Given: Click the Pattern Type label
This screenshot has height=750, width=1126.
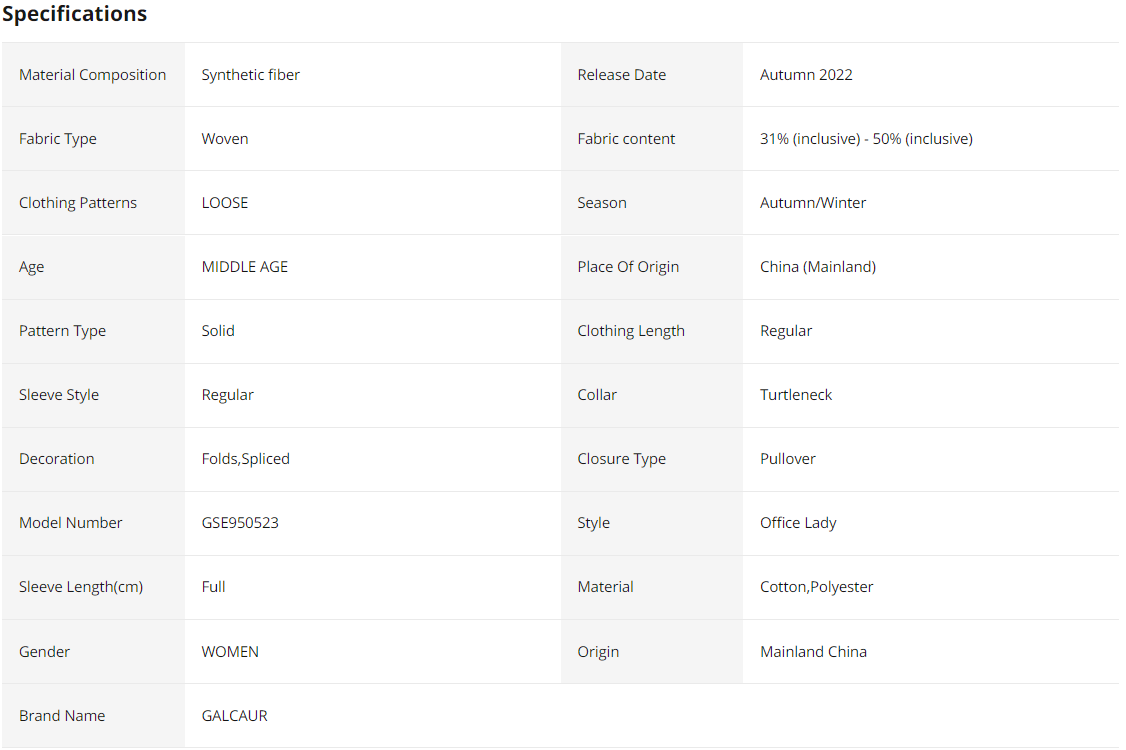Looking at the screenshot, I should [62, 331].
